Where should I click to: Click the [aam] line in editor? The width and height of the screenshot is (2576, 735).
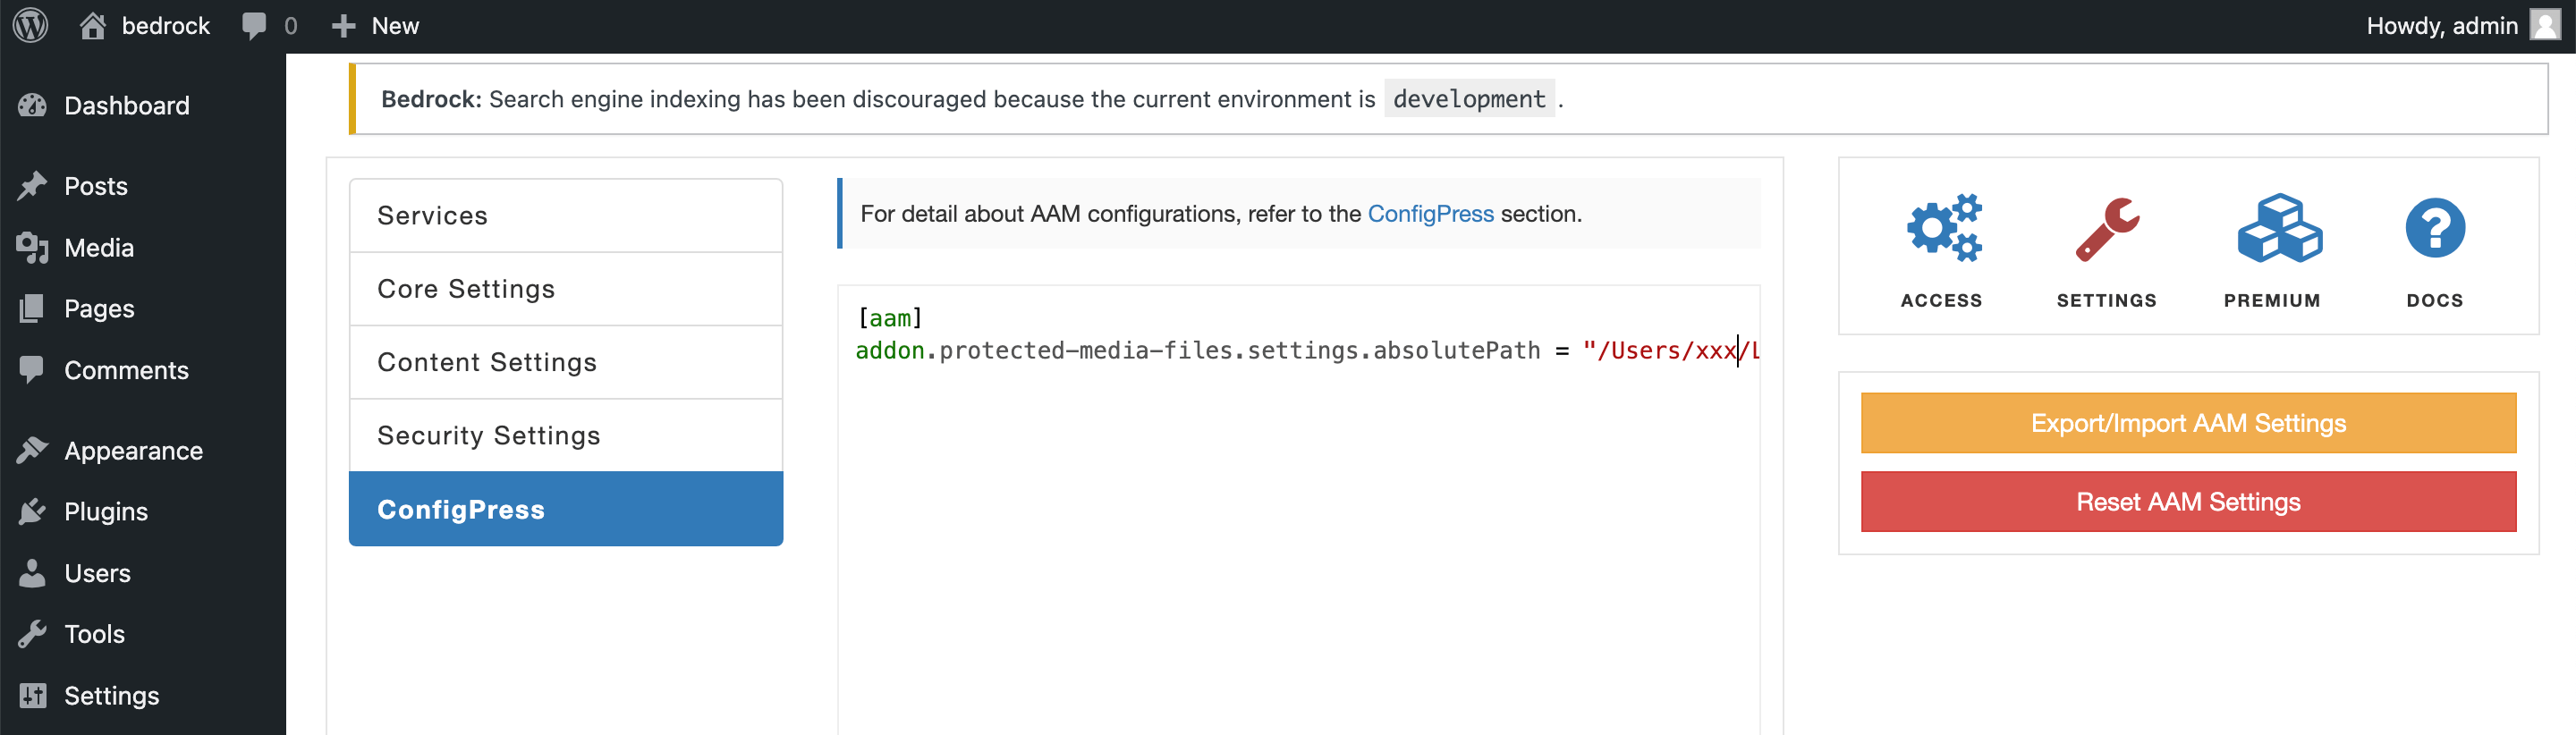[890, 318]
